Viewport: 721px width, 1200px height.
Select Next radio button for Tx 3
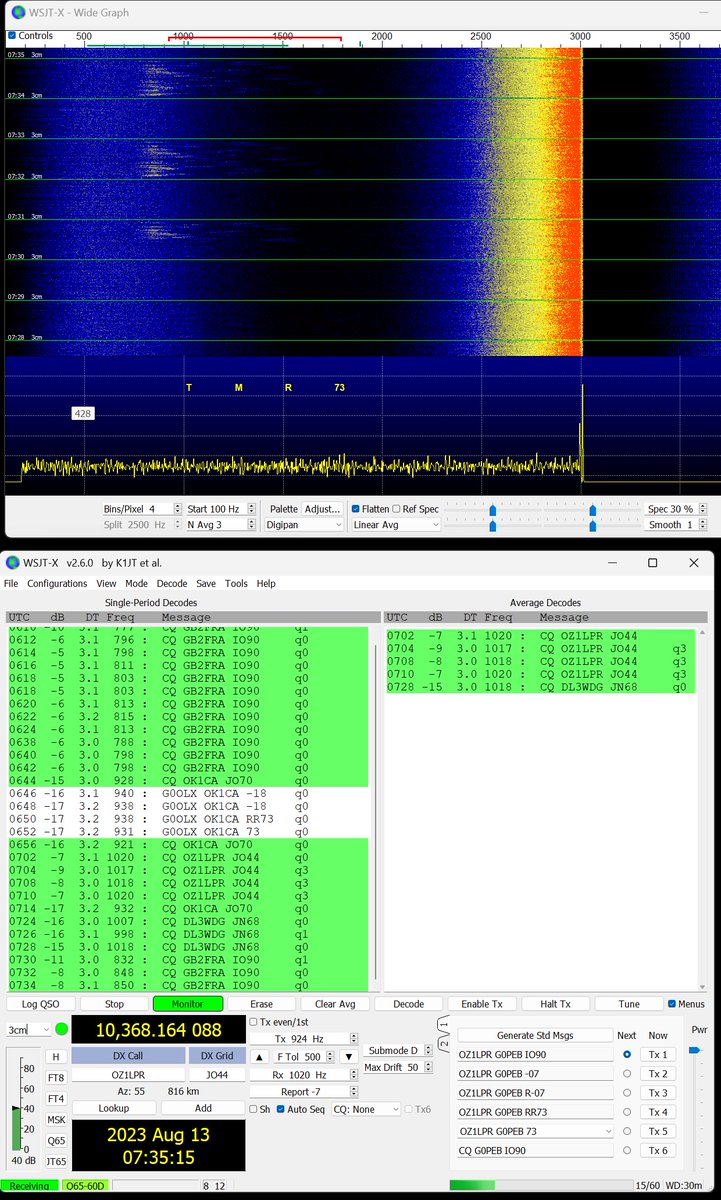click(x=627, y=1093)
